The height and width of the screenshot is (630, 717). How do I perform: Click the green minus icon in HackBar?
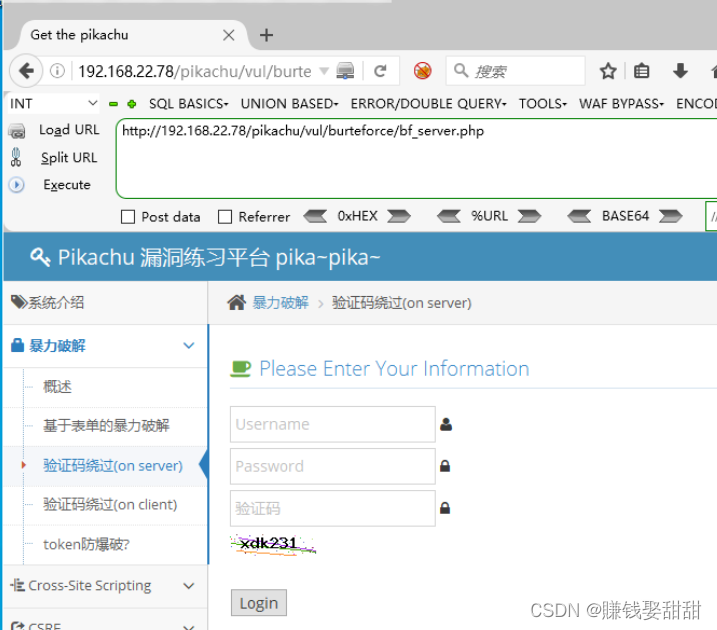point(113,104)
